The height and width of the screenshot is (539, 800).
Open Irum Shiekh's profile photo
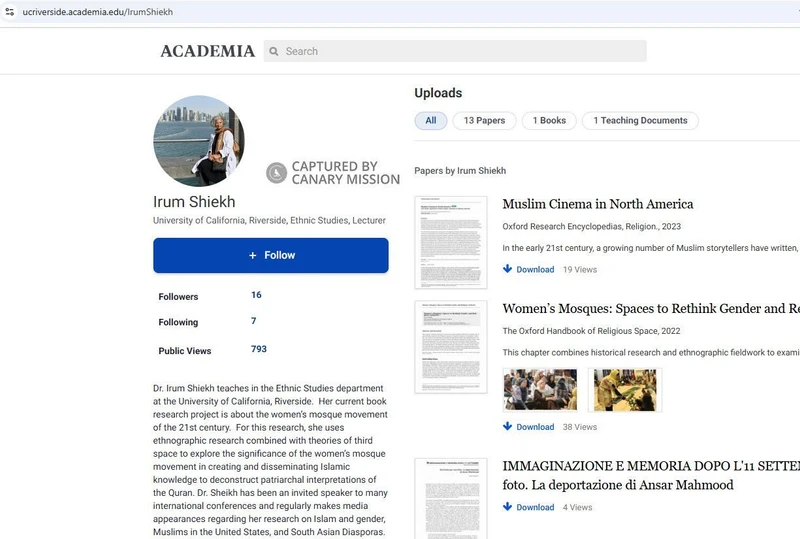[199, 141]
